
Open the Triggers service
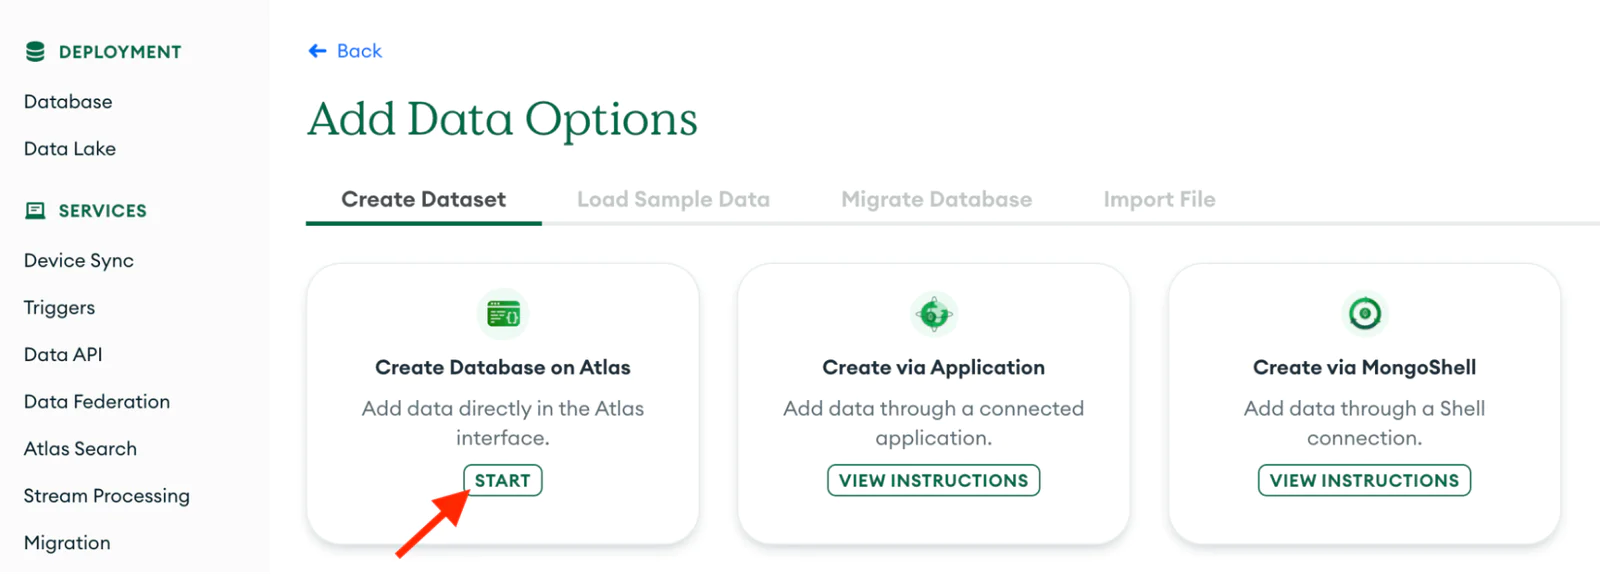click(x=60, y=308)
